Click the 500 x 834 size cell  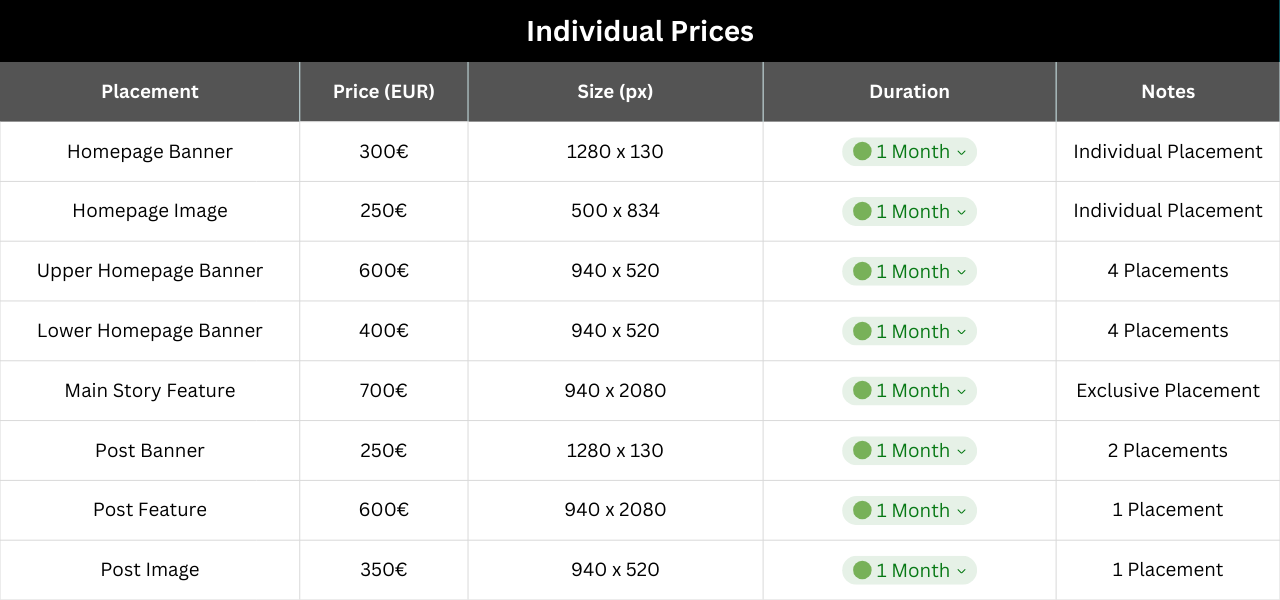pos(615,212)
